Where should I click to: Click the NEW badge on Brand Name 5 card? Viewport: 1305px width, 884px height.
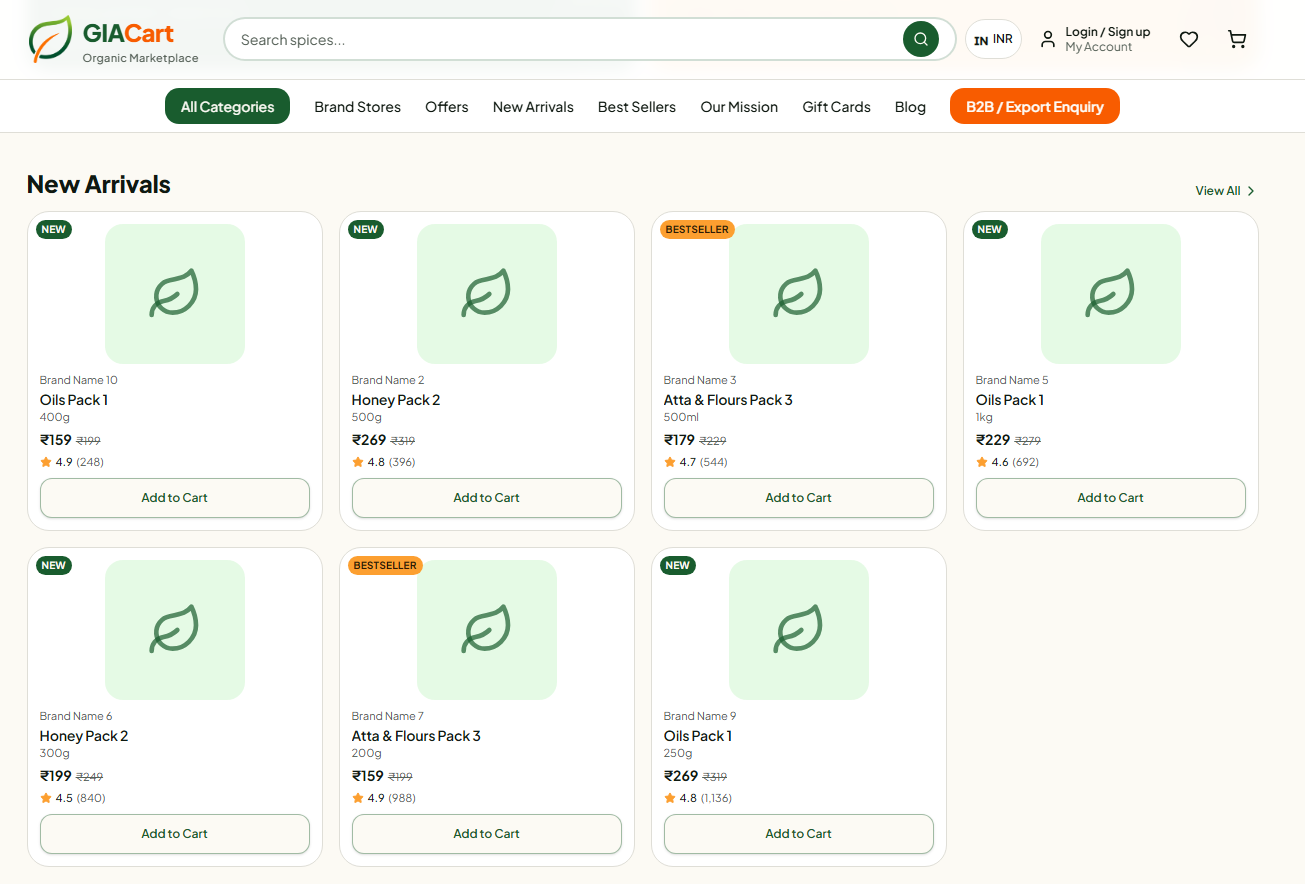(990, 230)
